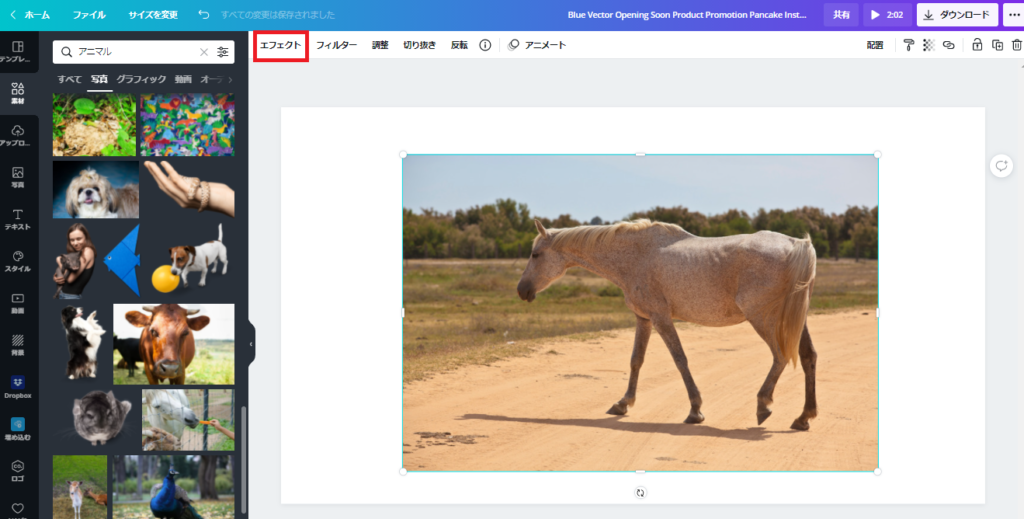Open the Text tool in sidebar
The height and width of the screenshot is (519, 1024).
18,219
